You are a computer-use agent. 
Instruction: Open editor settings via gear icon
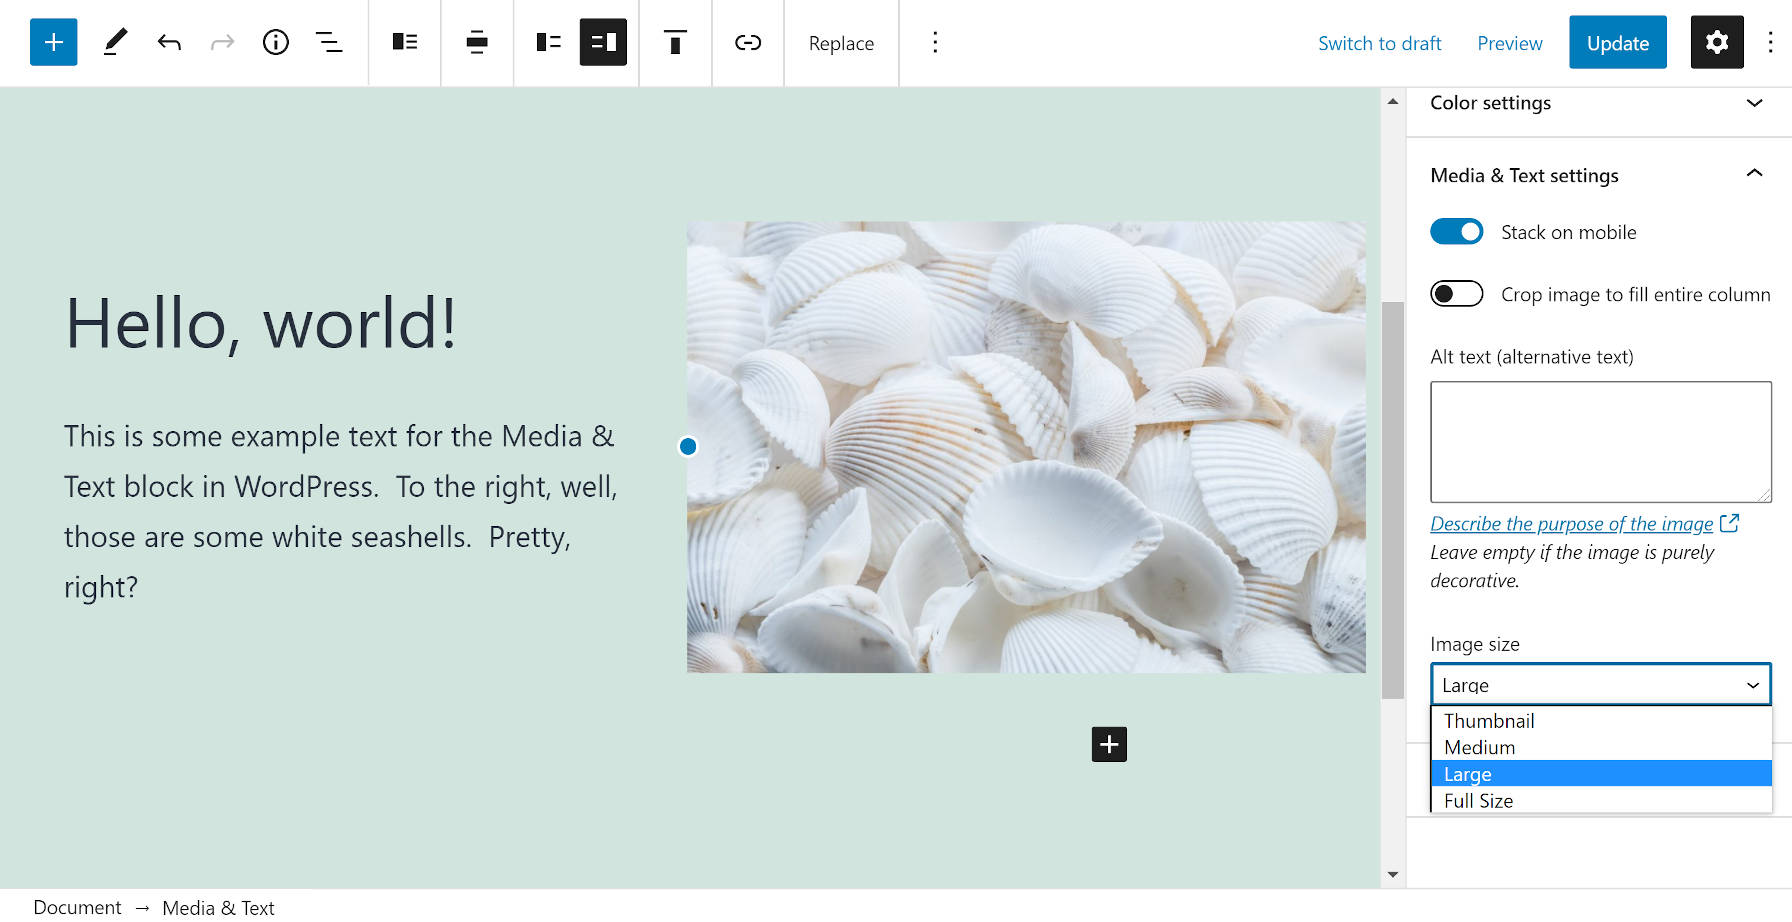tap(1717, 42)
